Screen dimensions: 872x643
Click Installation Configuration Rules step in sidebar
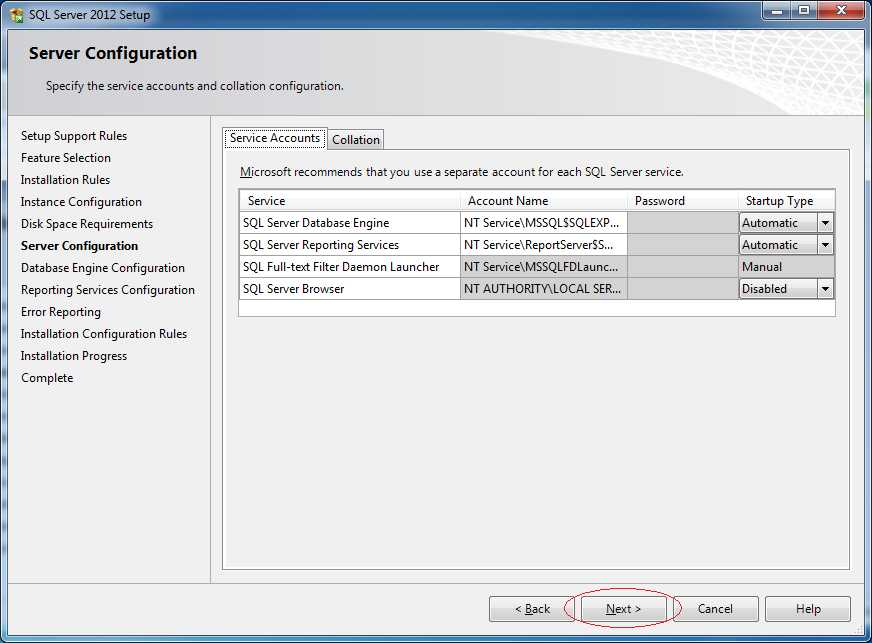pyautogui.click(x=104, y=334)
